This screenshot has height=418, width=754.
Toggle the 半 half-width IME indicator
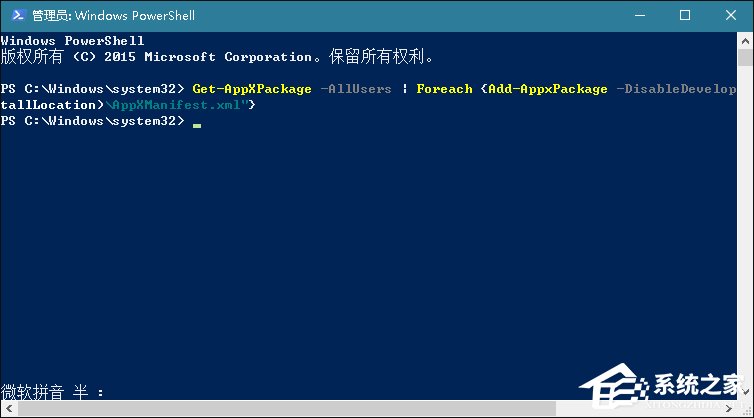(81, 392)
